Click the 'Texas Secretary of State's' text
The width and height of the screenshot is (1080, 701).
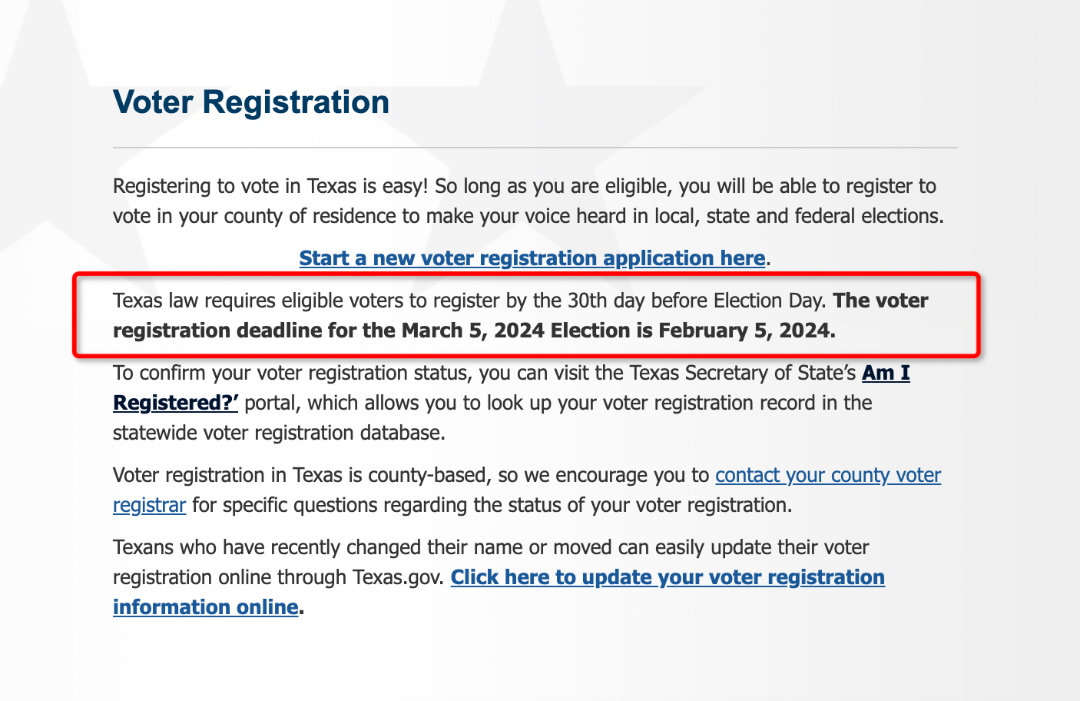tap(742, 374)
